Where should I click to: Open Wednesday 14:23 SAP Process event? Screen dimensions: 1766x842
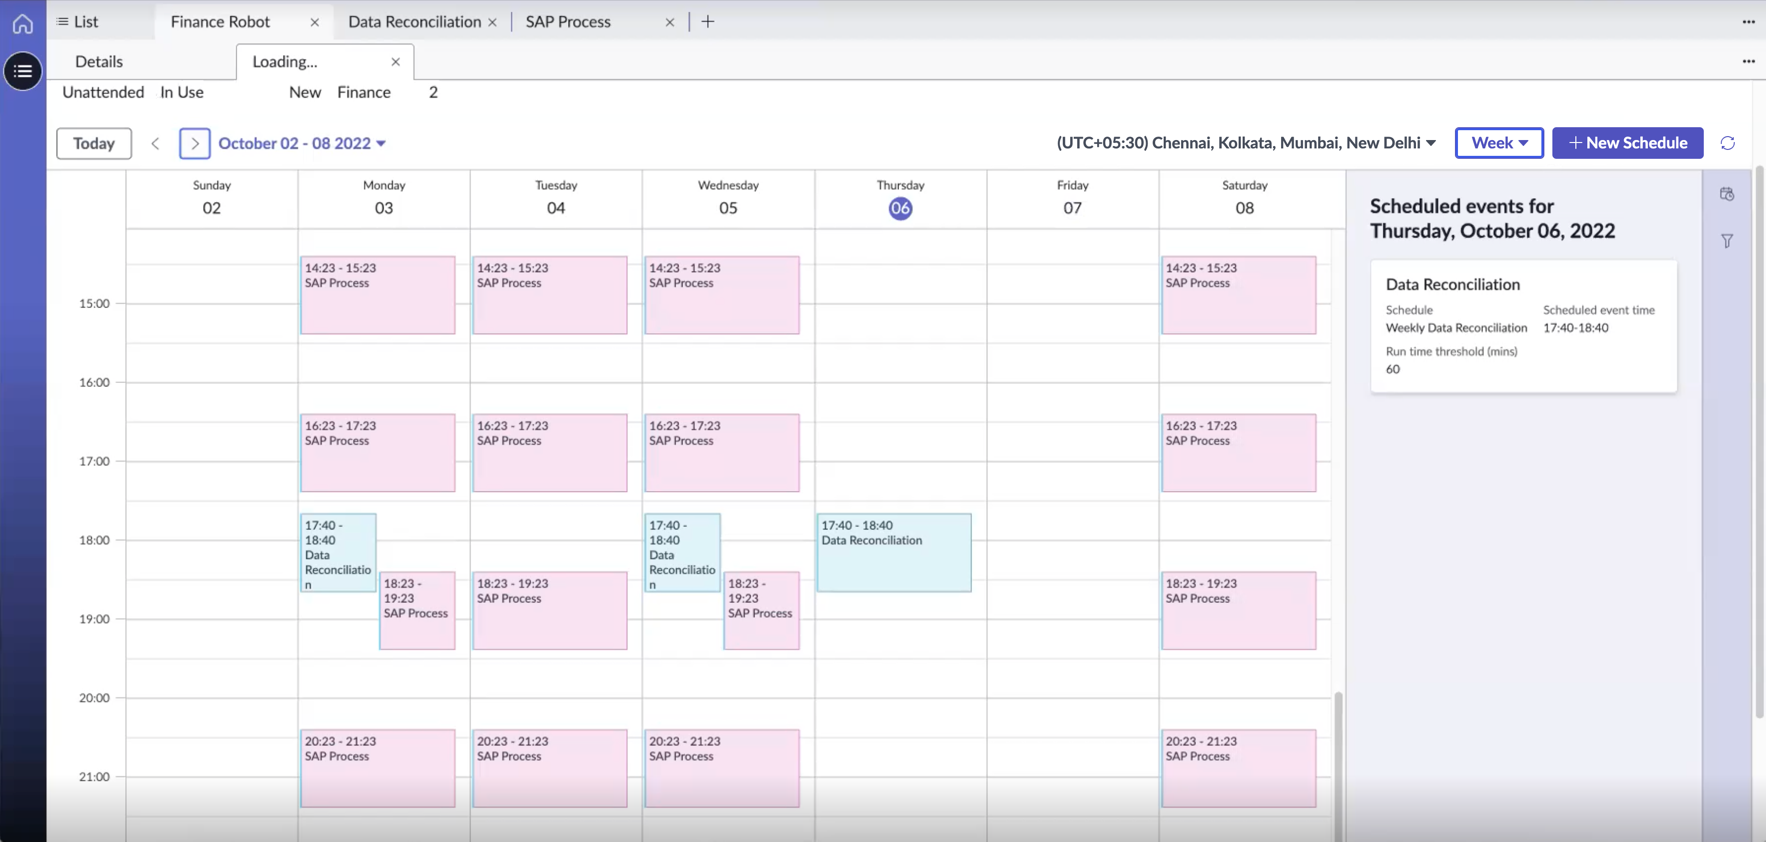722,295
